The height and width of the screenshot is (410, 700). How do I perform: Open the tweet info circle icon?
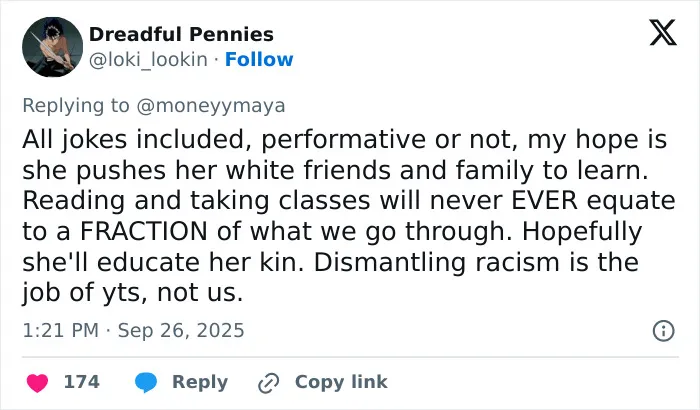663,331
